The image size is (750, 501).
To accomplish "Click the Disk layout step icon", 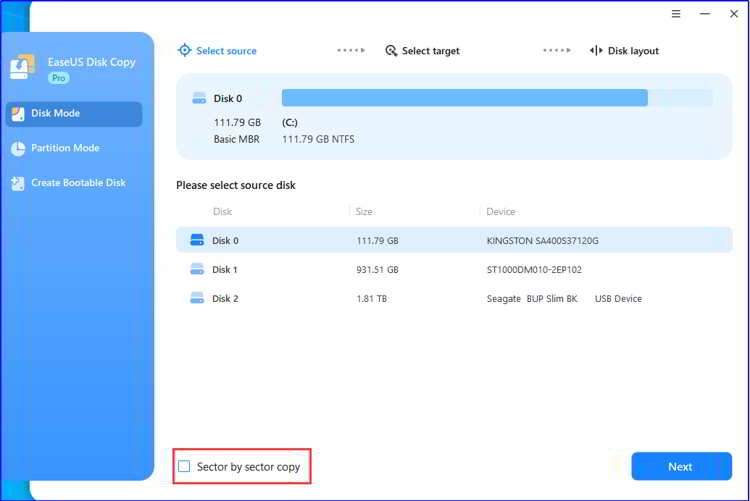I will click(x=596, y=51).
